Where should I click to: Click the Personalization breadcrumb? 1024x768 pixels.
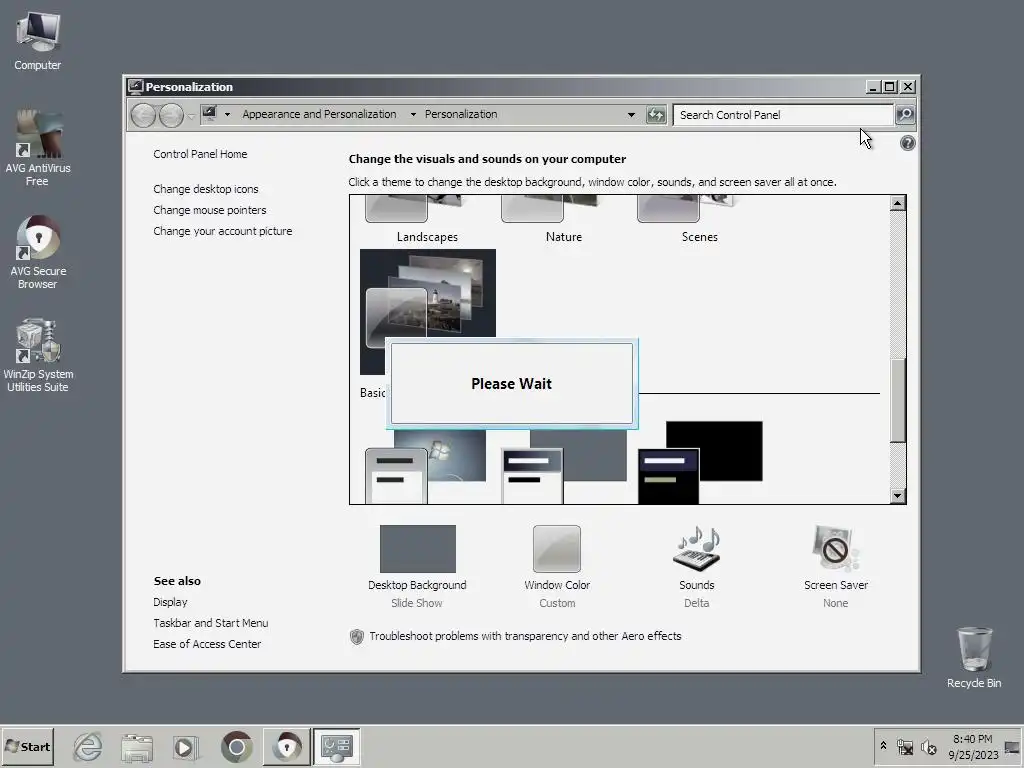(461, 114)
